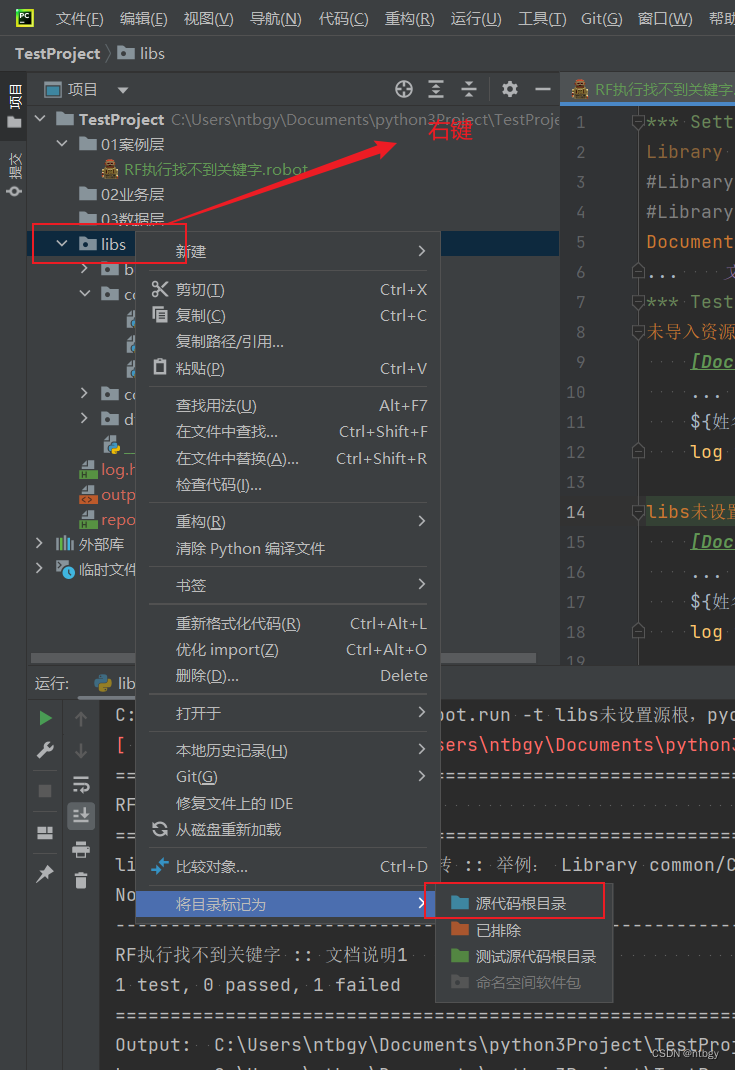The image size is (735, 1070).
Task: Click the print icon in run console
Action: pos(81,849)
